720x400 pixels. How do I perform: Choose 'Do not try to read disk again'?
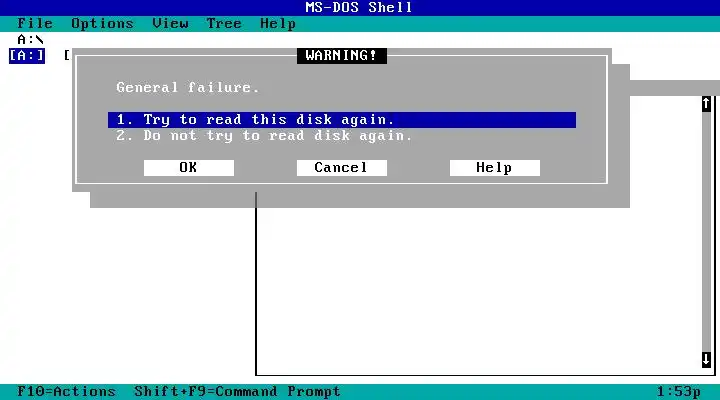tap(264, 136)
